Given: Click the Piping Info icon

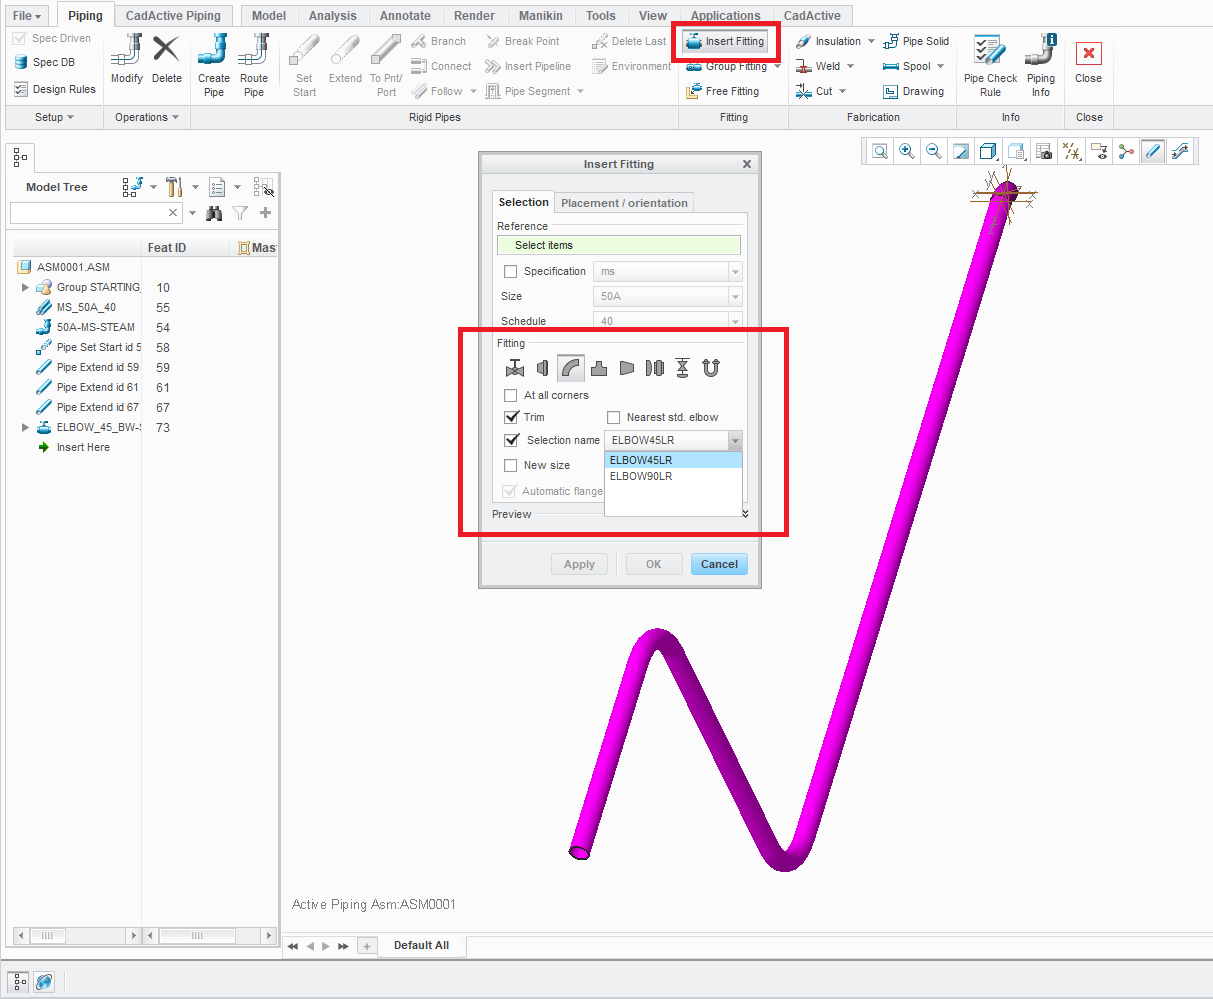Looking at the screenshot, I should click(x=1041, y=64).
